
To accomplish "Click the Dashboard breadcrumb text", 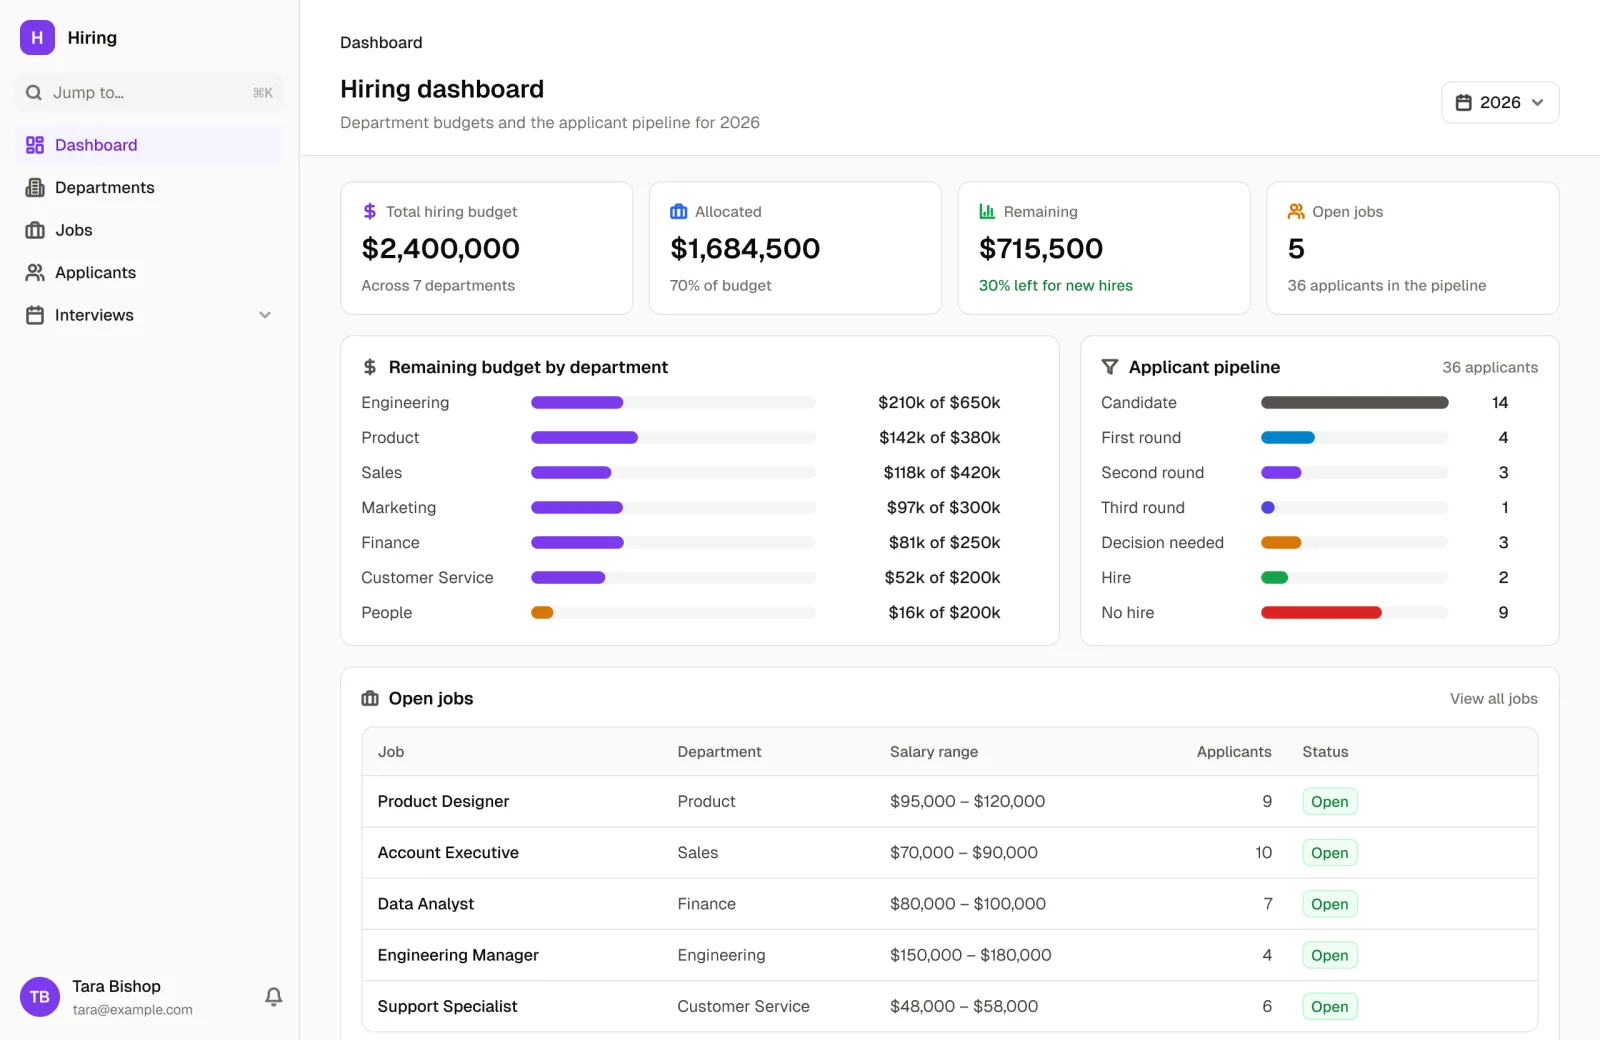I will pos(381,43).
